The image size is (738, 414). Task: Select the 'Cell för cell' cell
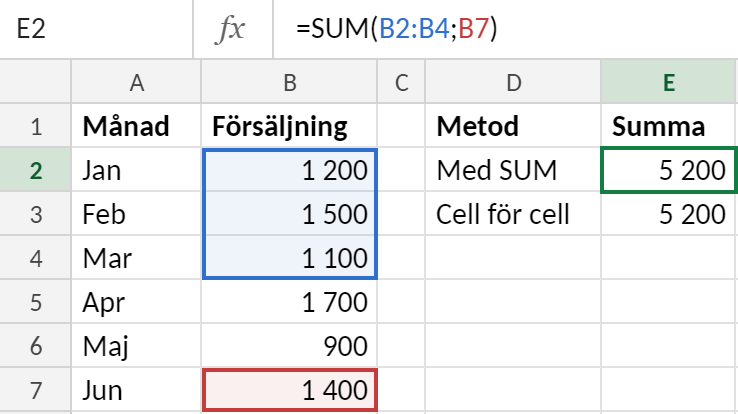pyautogui.click(x=513, y=214)
